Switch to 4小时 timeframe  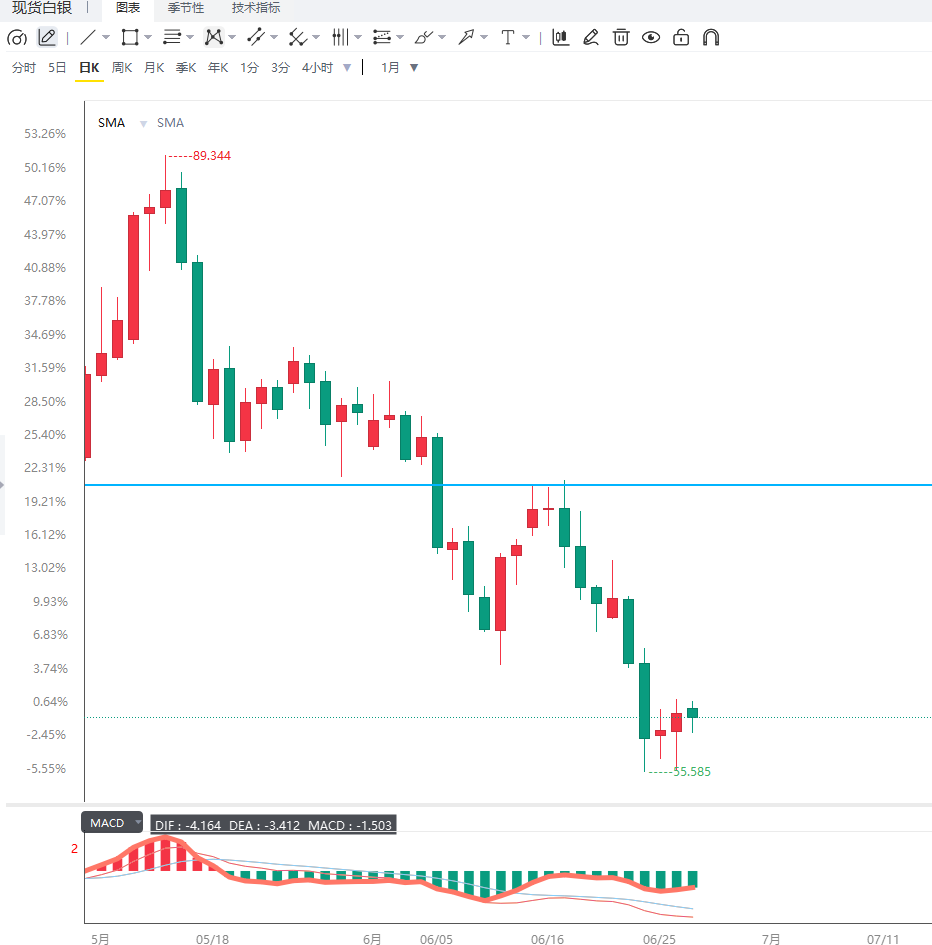[x=317, y=68]
